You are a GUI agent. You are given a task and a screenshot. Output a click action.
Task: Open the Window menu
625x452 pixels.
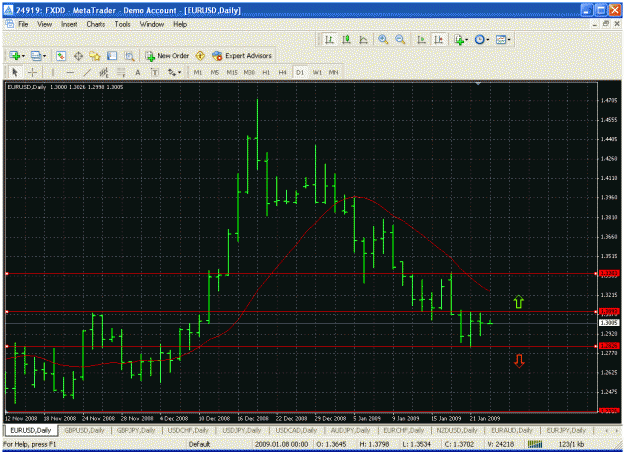click(x=152, y=24)
